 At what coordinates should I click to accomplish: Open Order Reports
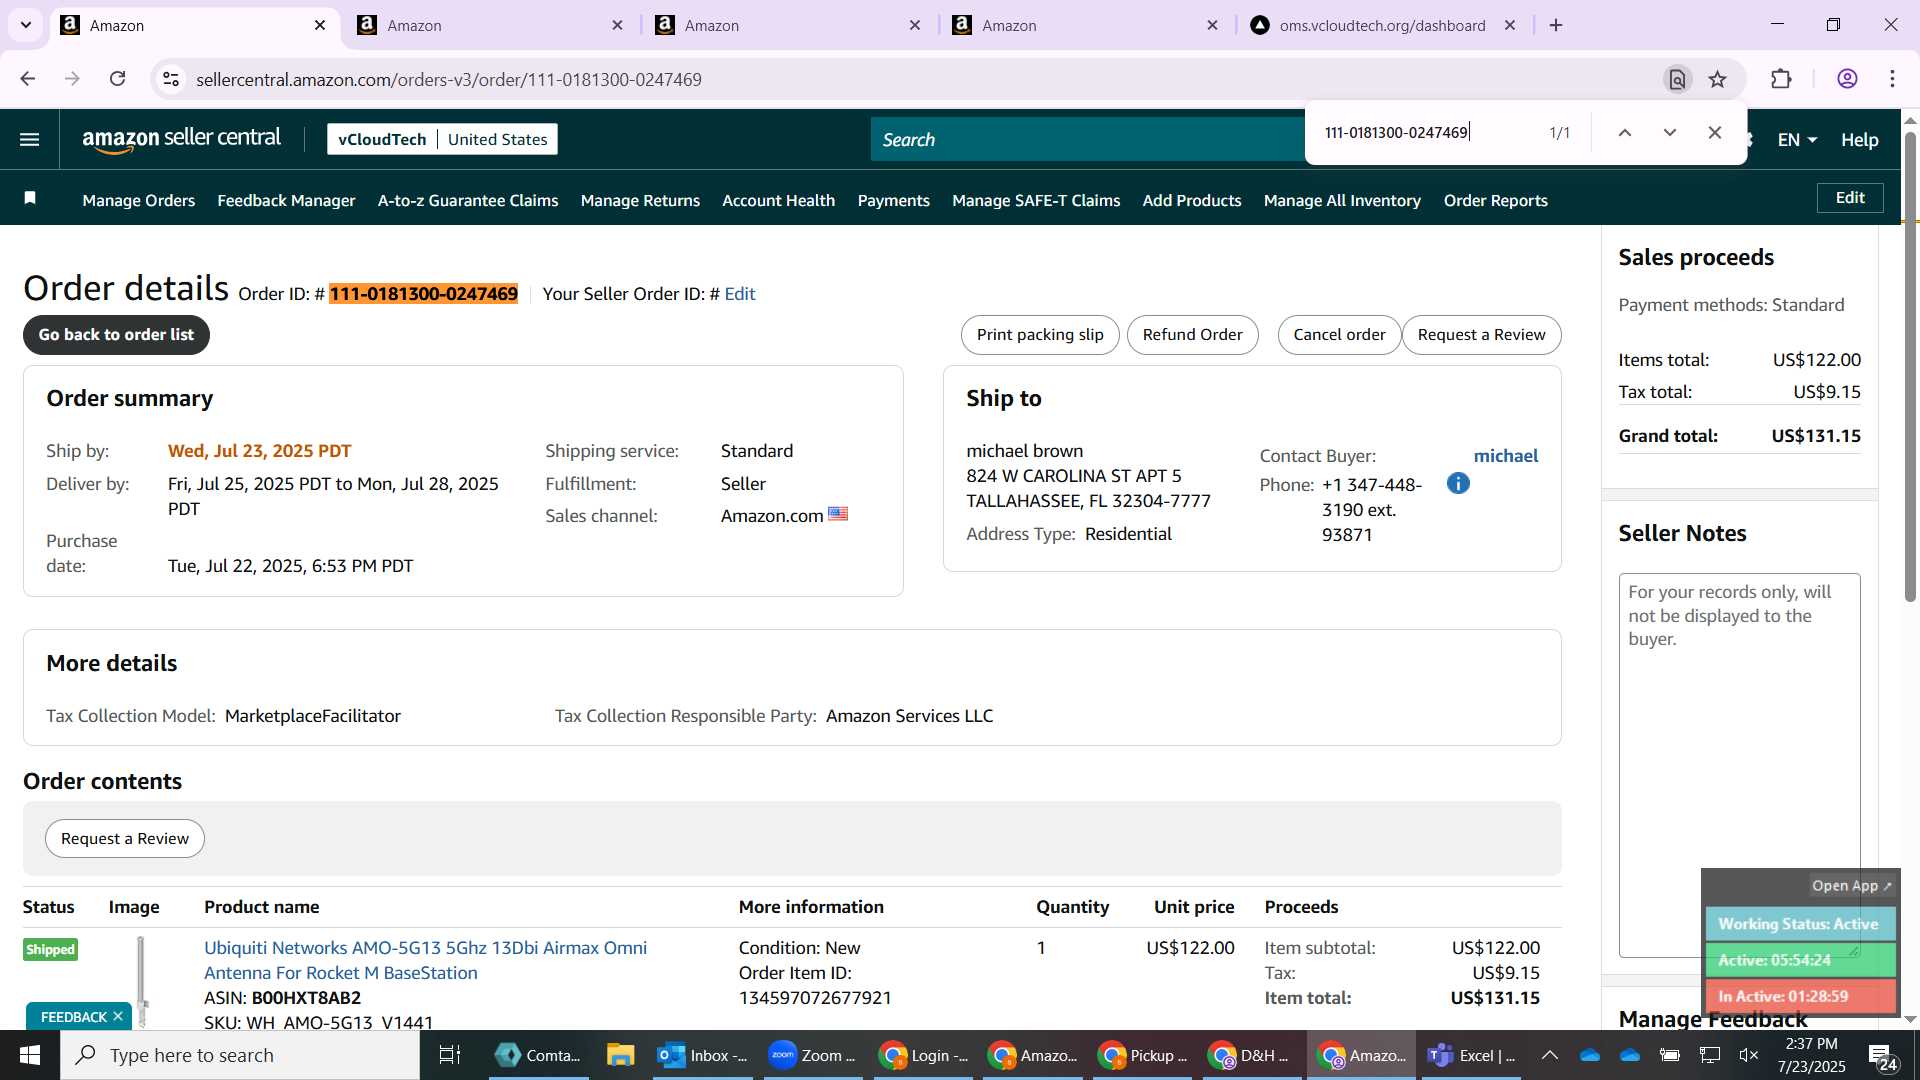(1495, 201)
